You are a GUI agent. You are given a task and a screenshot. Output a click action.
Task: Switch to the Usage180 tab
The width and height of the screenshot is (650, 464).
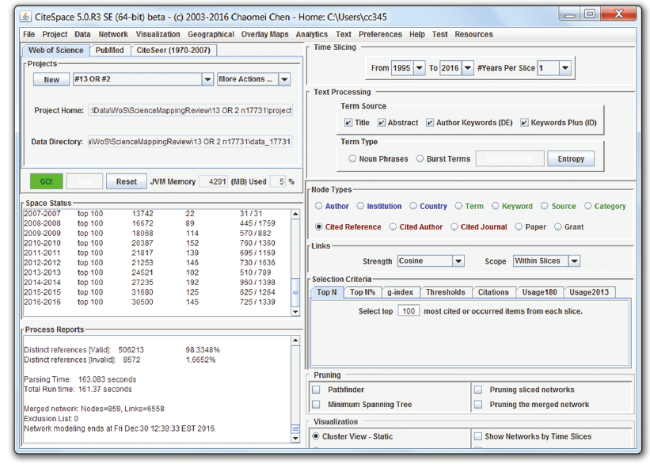coord(540,292)
